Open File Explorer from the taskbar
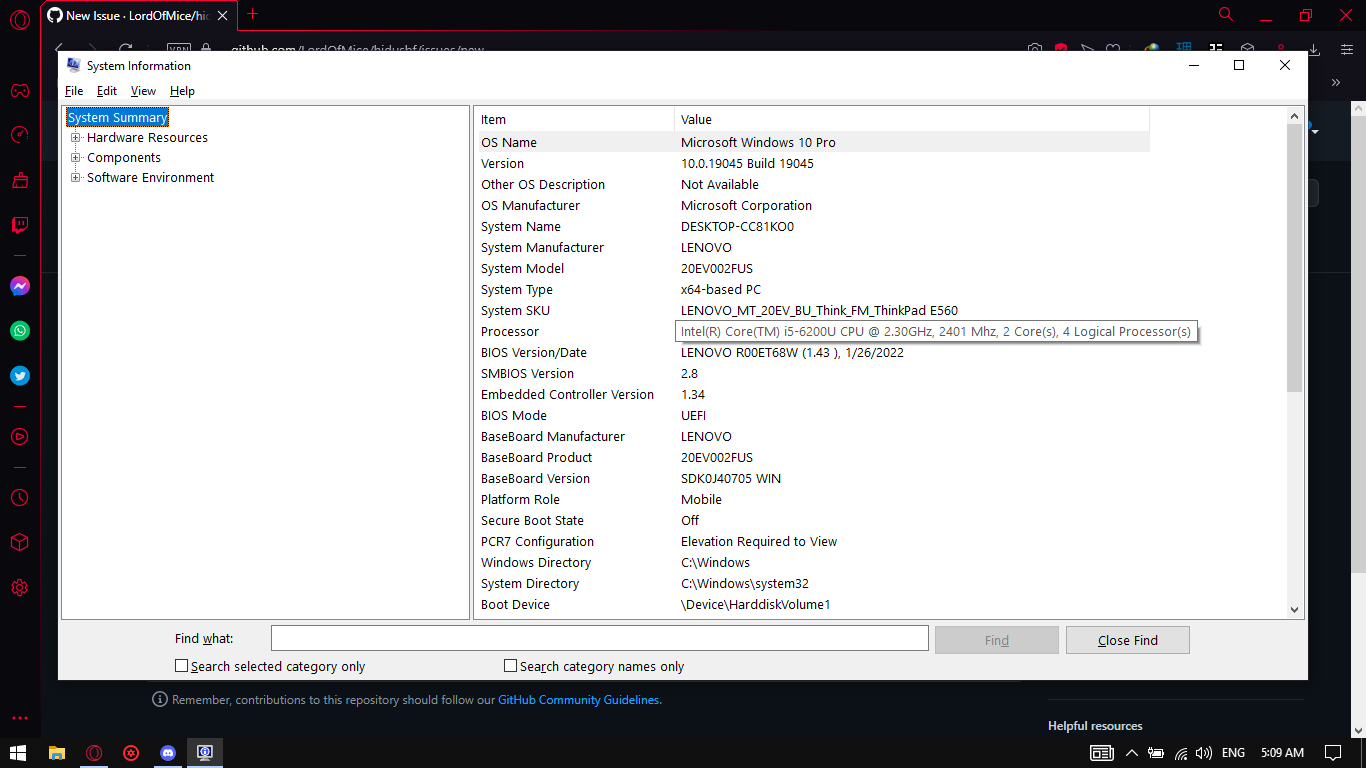The image size is (1366, 768). pos(57,753)
